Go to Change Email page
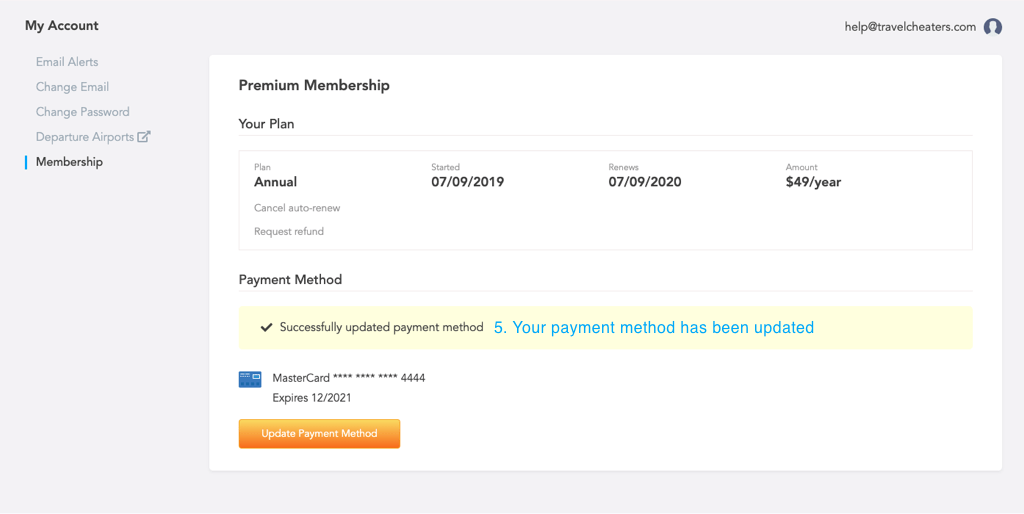This screenshot has width=1024, height=514. point(72,87)
